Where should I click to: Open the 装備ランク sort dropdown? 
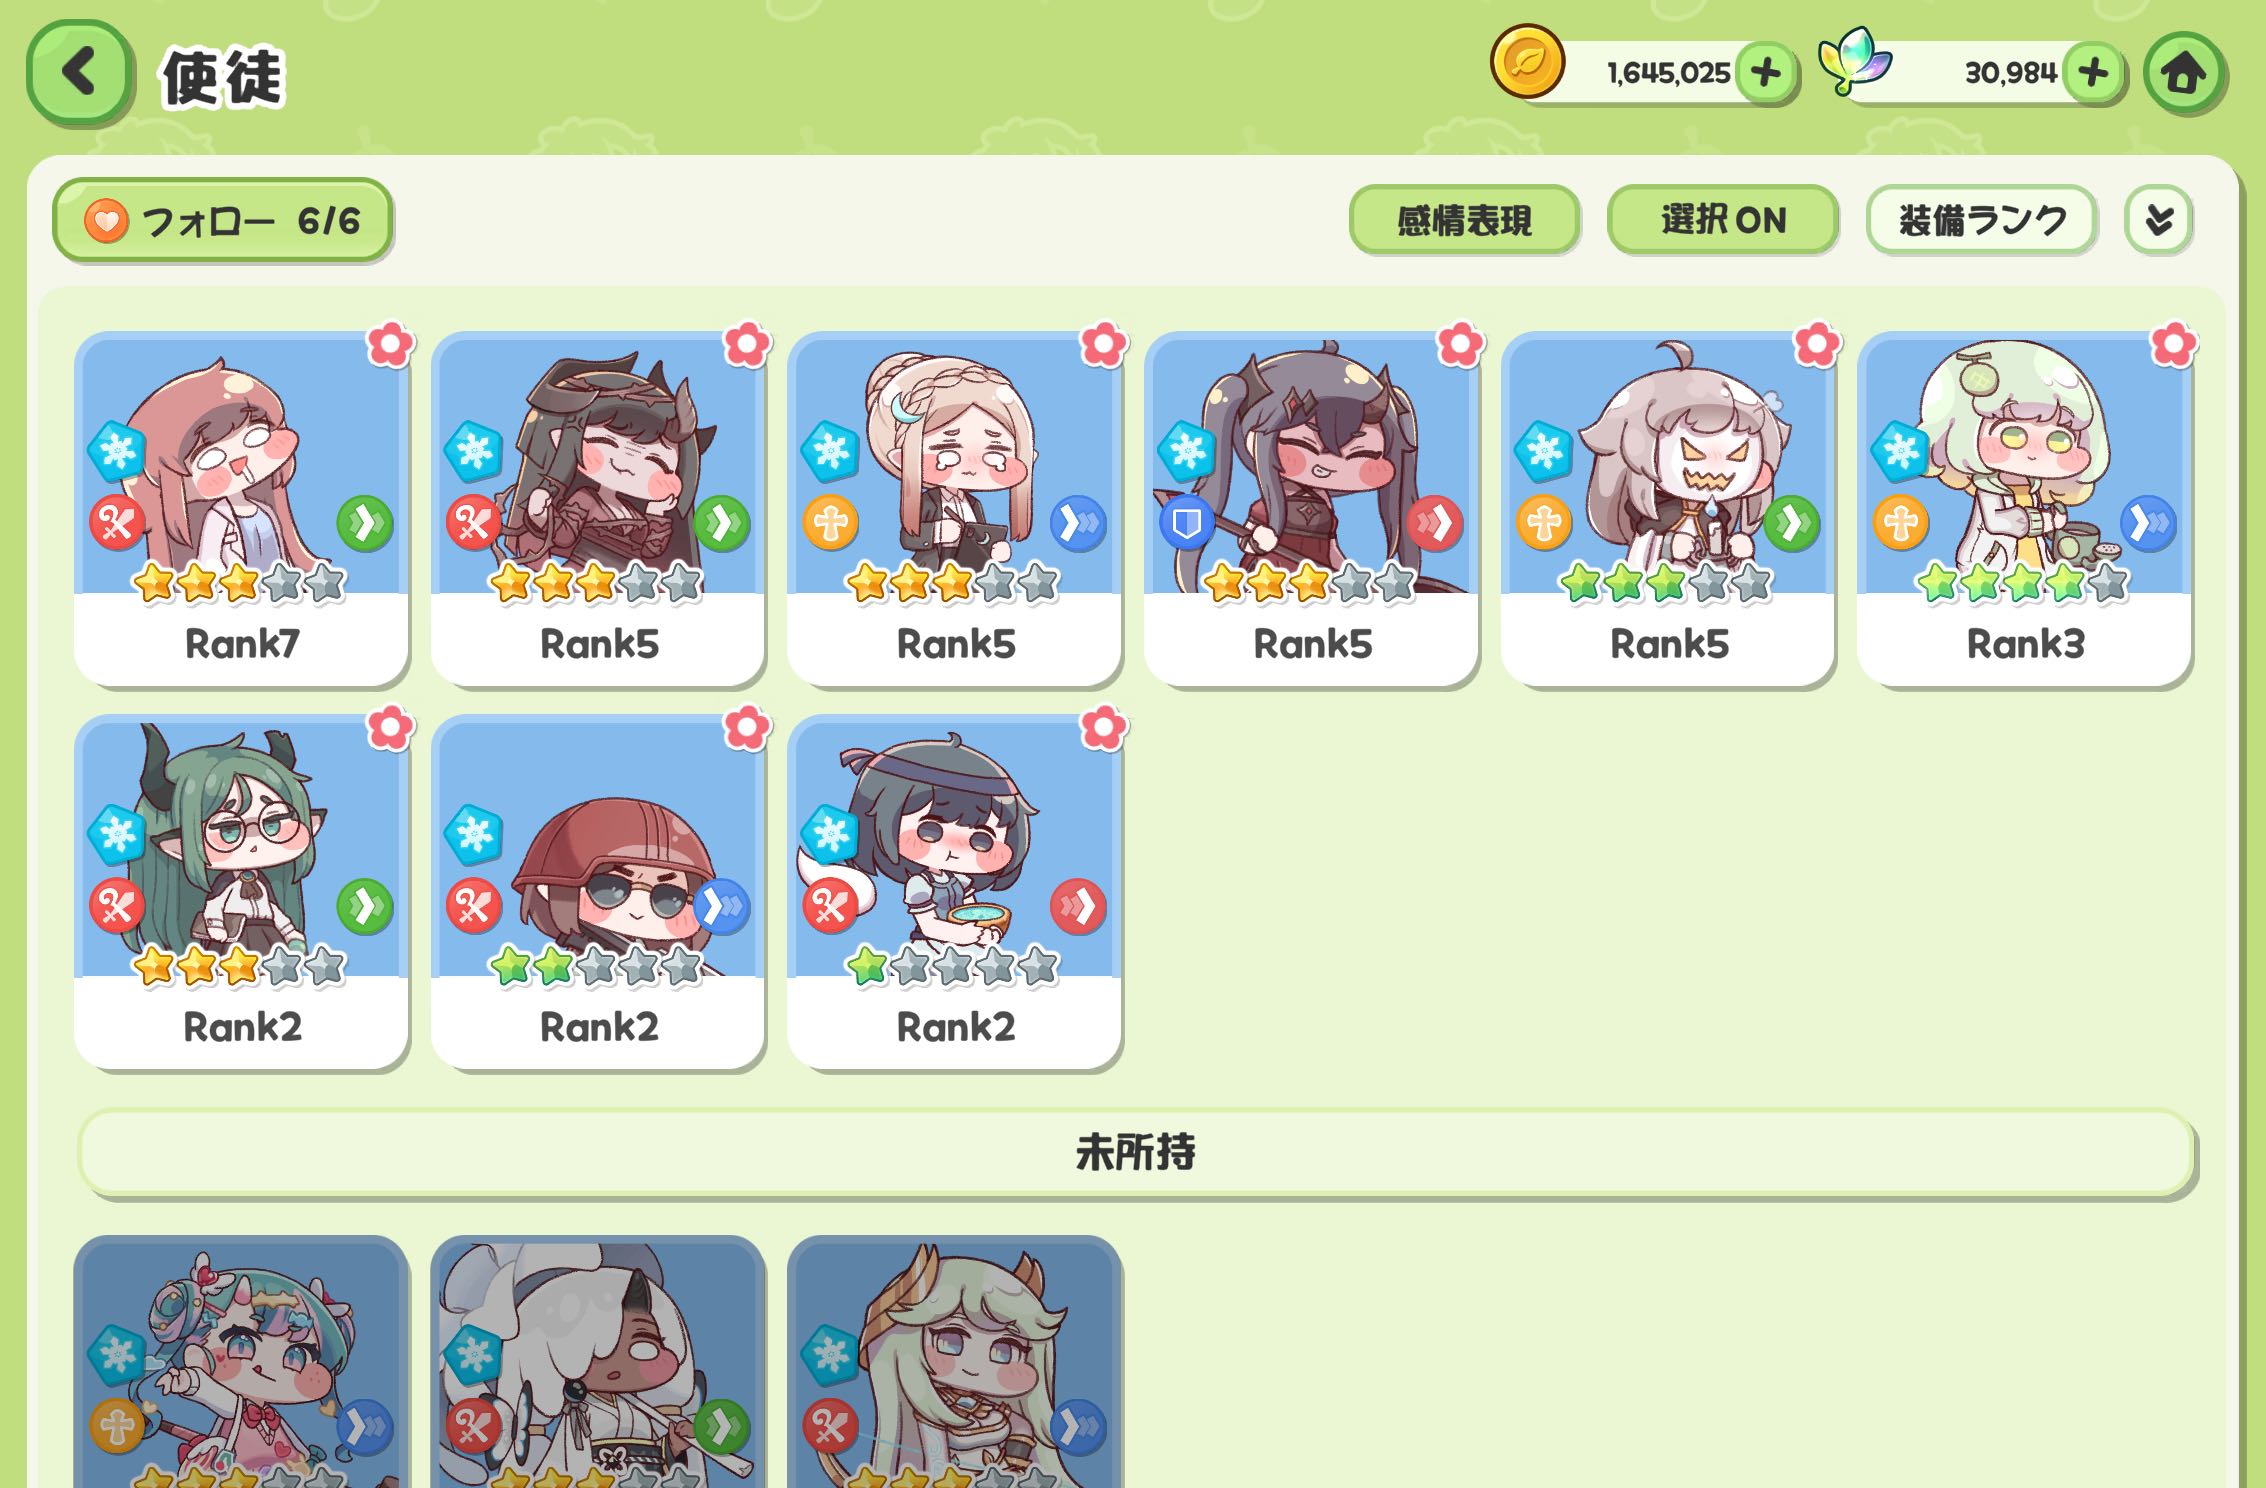[x=1981, y=220]
